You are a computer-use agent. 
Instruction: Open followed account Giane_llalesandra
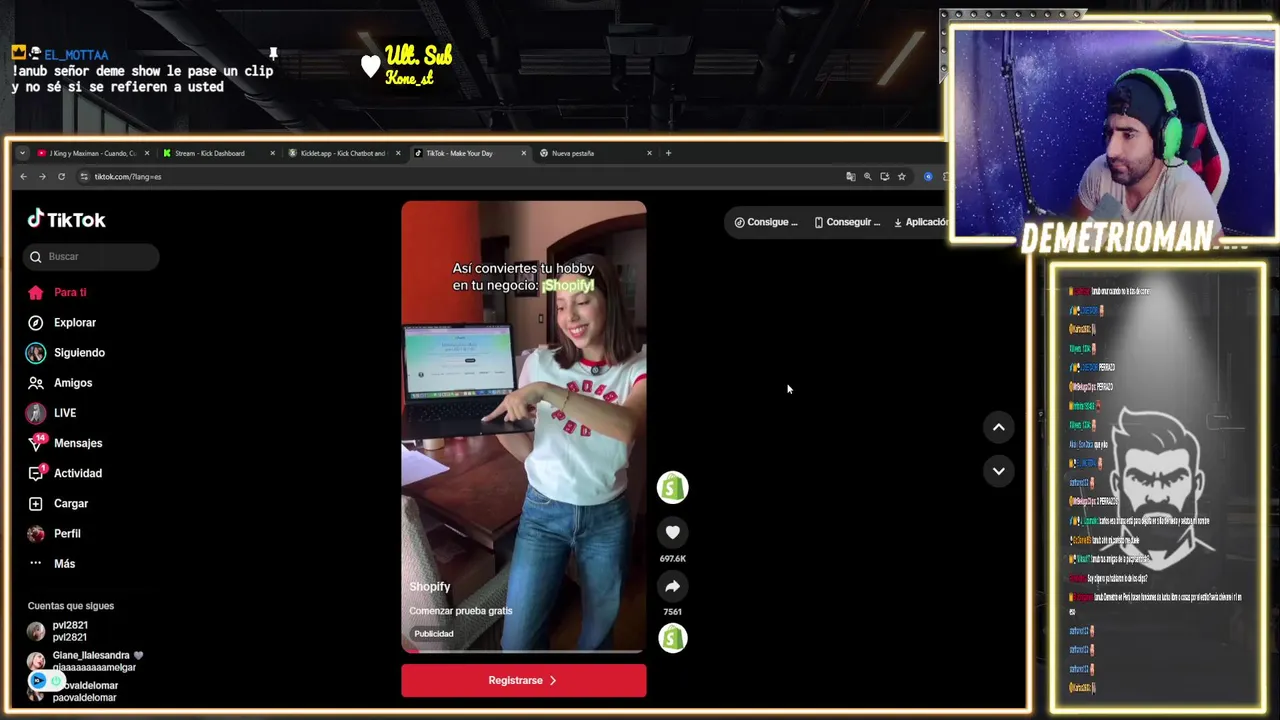tap(85, 661)
